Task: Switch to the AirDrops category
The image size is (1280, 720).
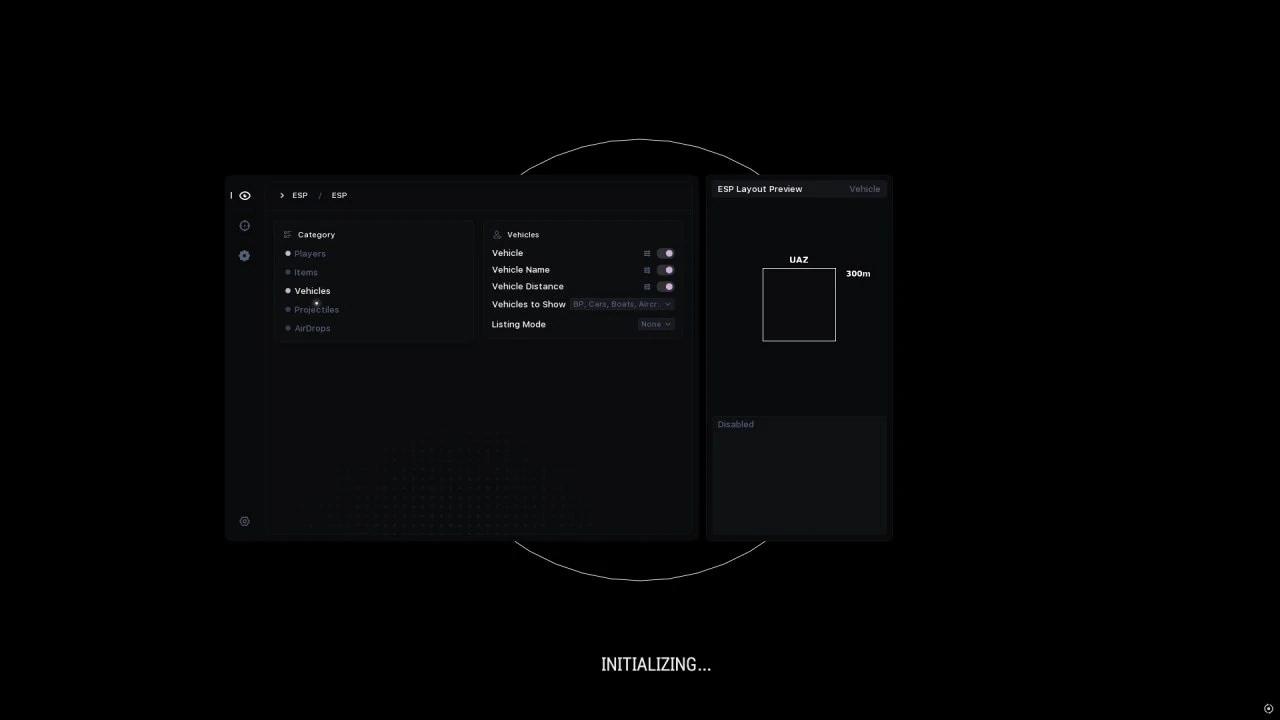Action: click(312, 328)
